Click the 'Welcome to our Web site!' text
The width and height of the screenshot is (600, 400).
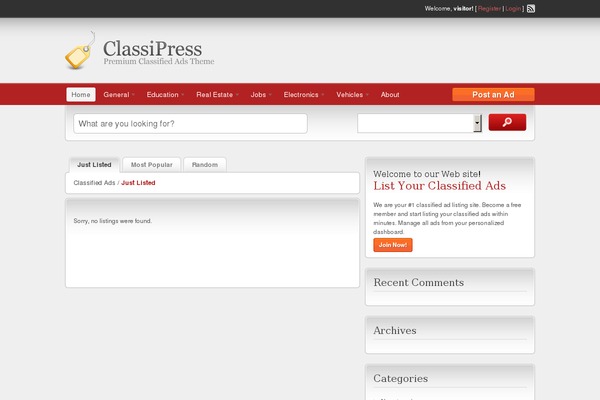click(427, 174)
